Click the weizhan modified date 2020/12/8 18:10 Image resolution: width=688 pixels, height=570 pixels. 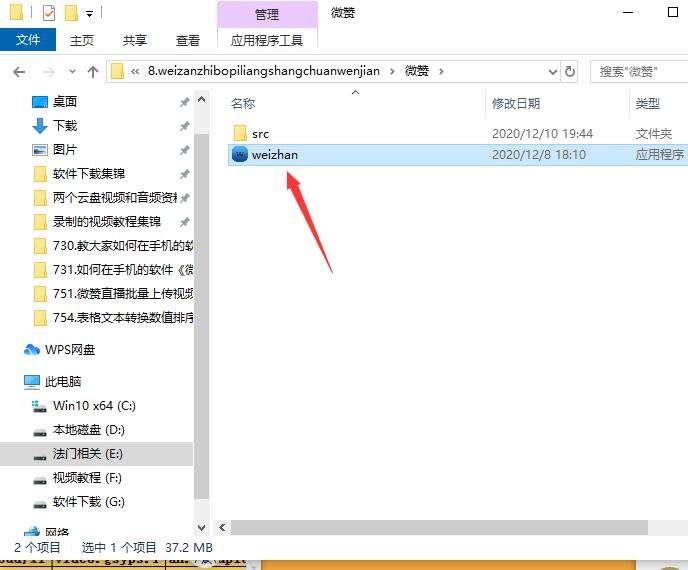(x=539, y=155)
